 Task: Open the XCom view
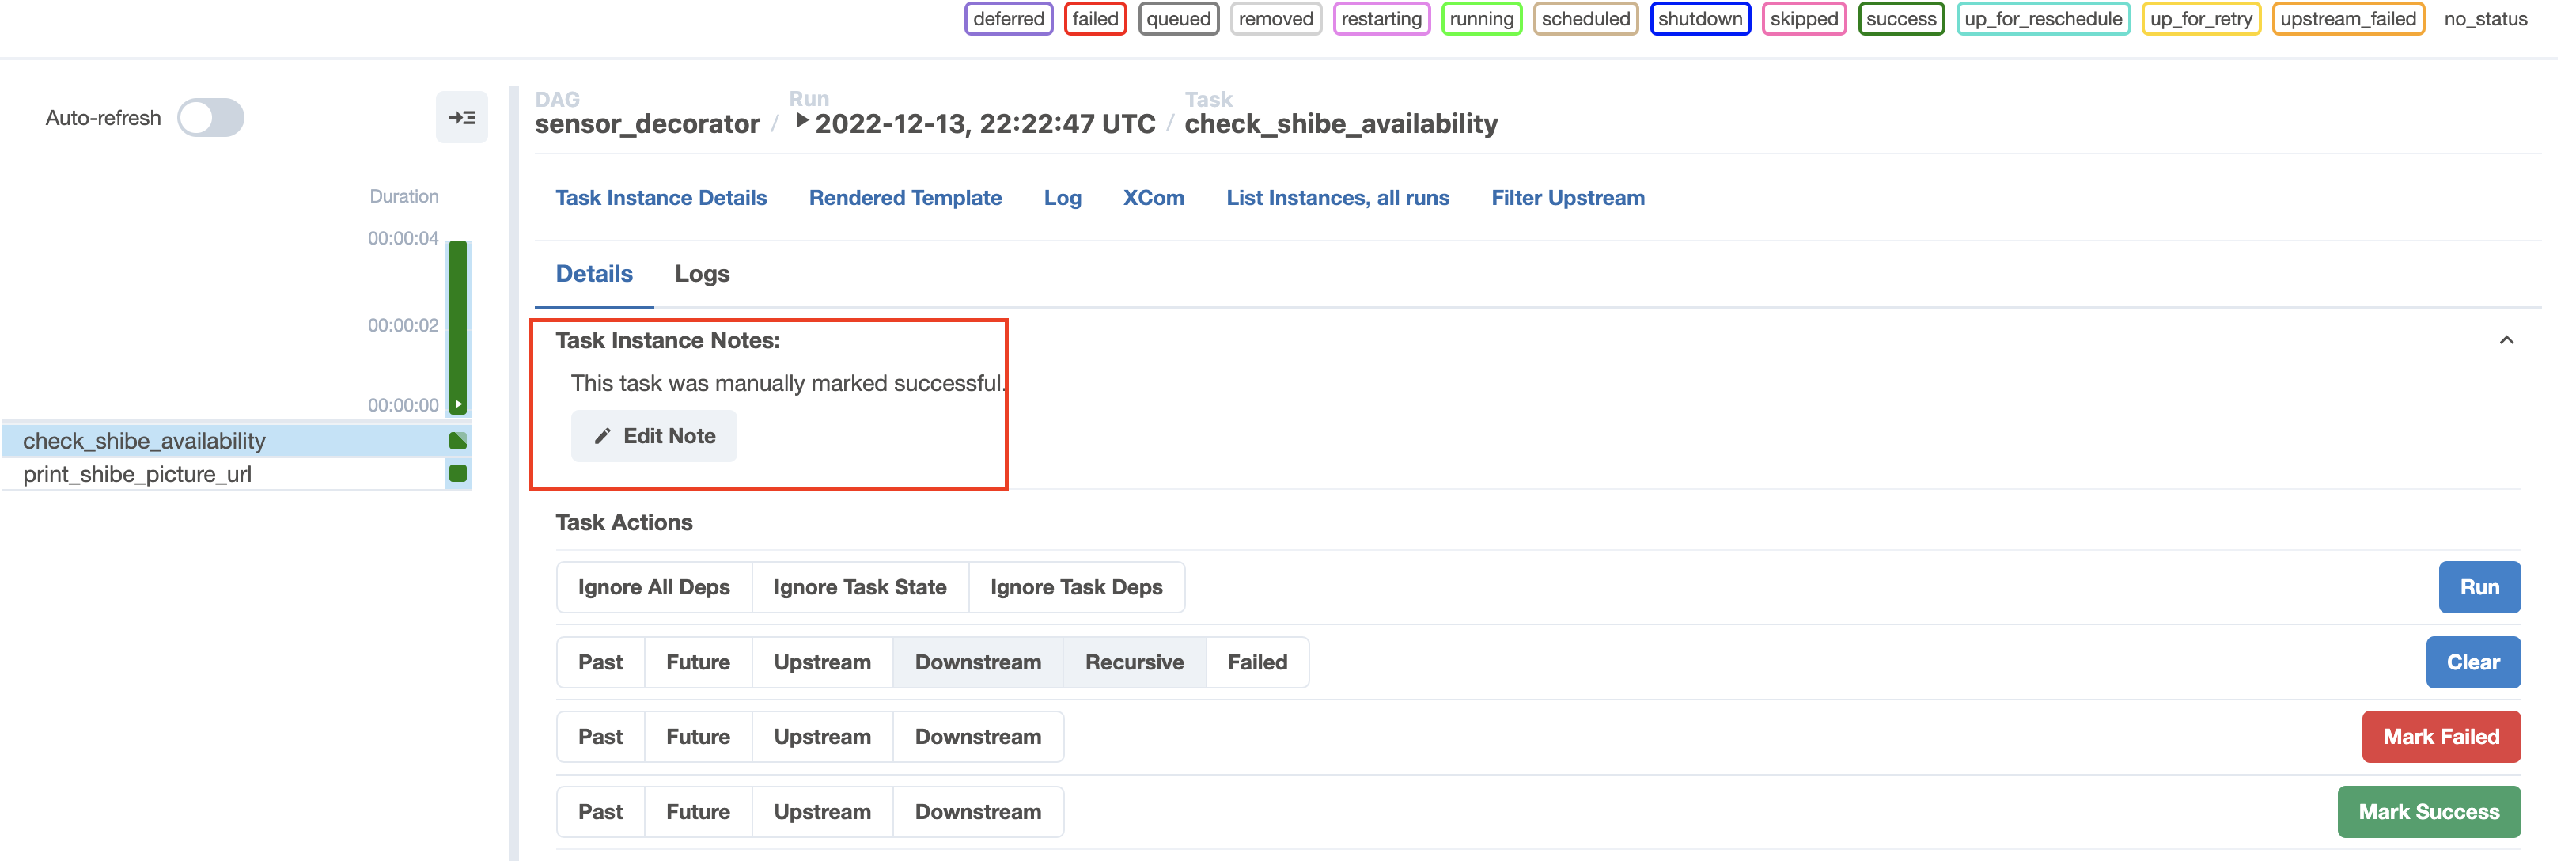1154,197
